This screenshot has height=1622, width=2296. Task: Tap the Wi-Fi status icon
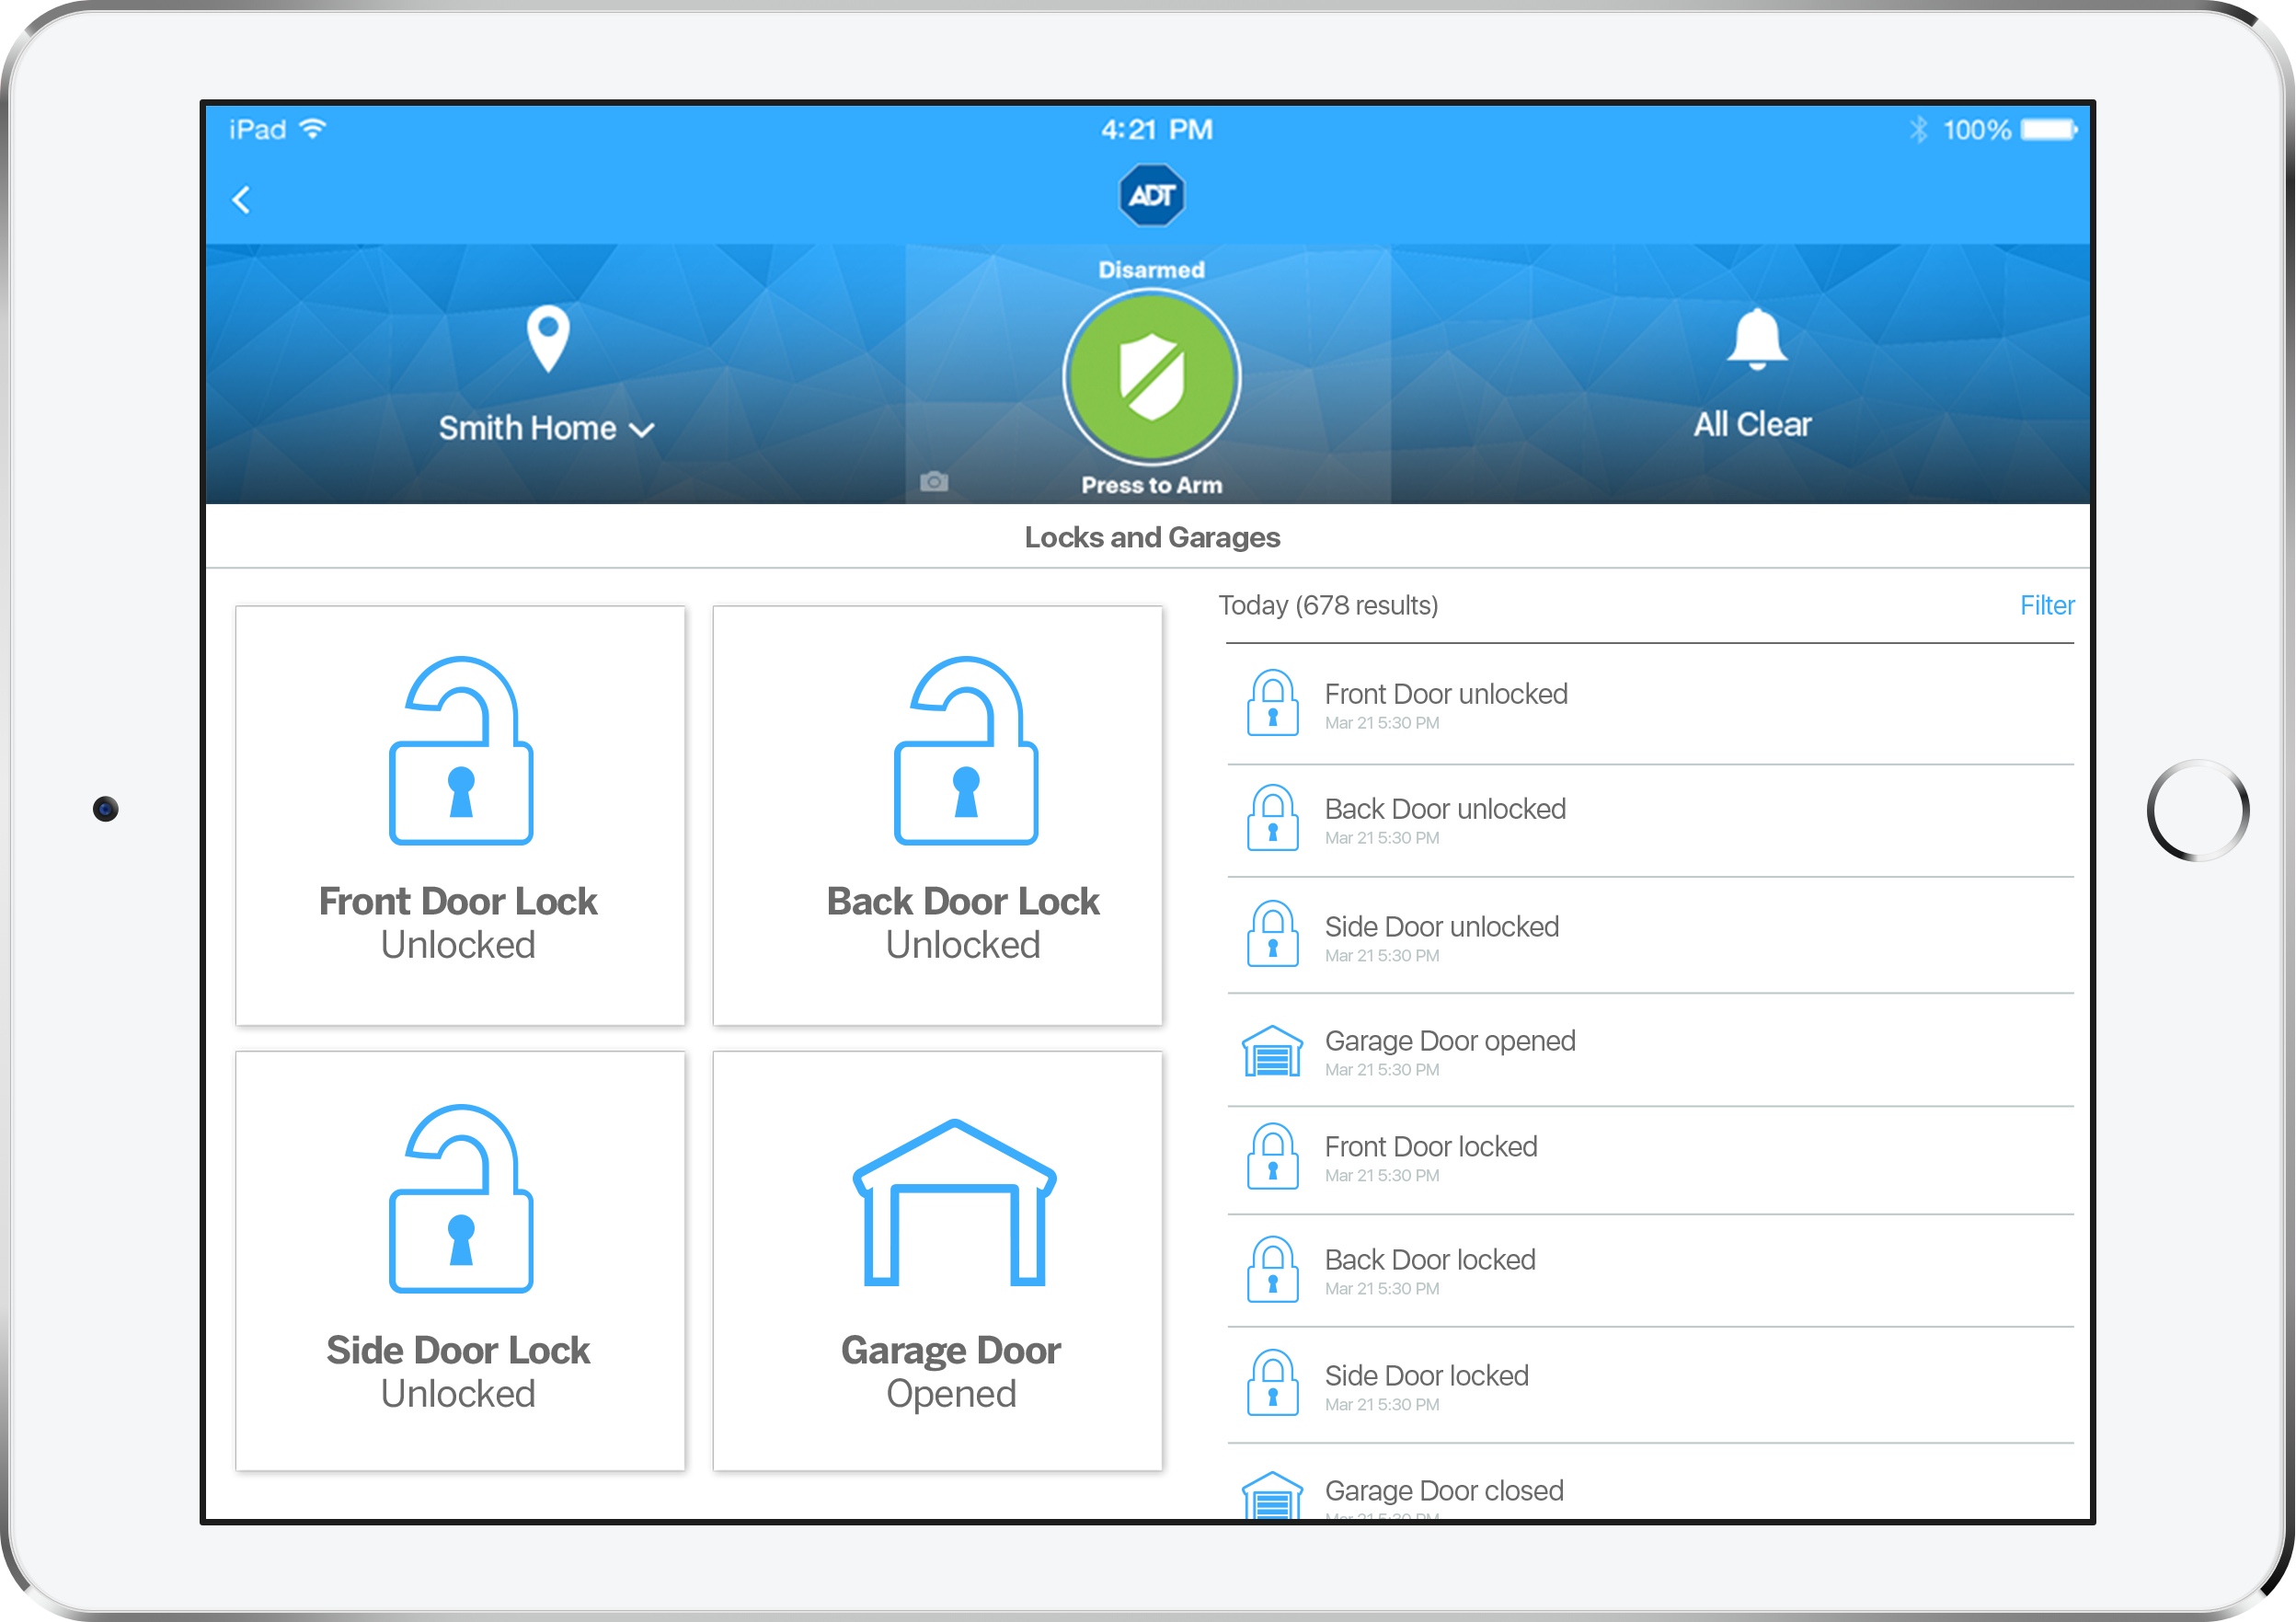[x=313, y=129]
